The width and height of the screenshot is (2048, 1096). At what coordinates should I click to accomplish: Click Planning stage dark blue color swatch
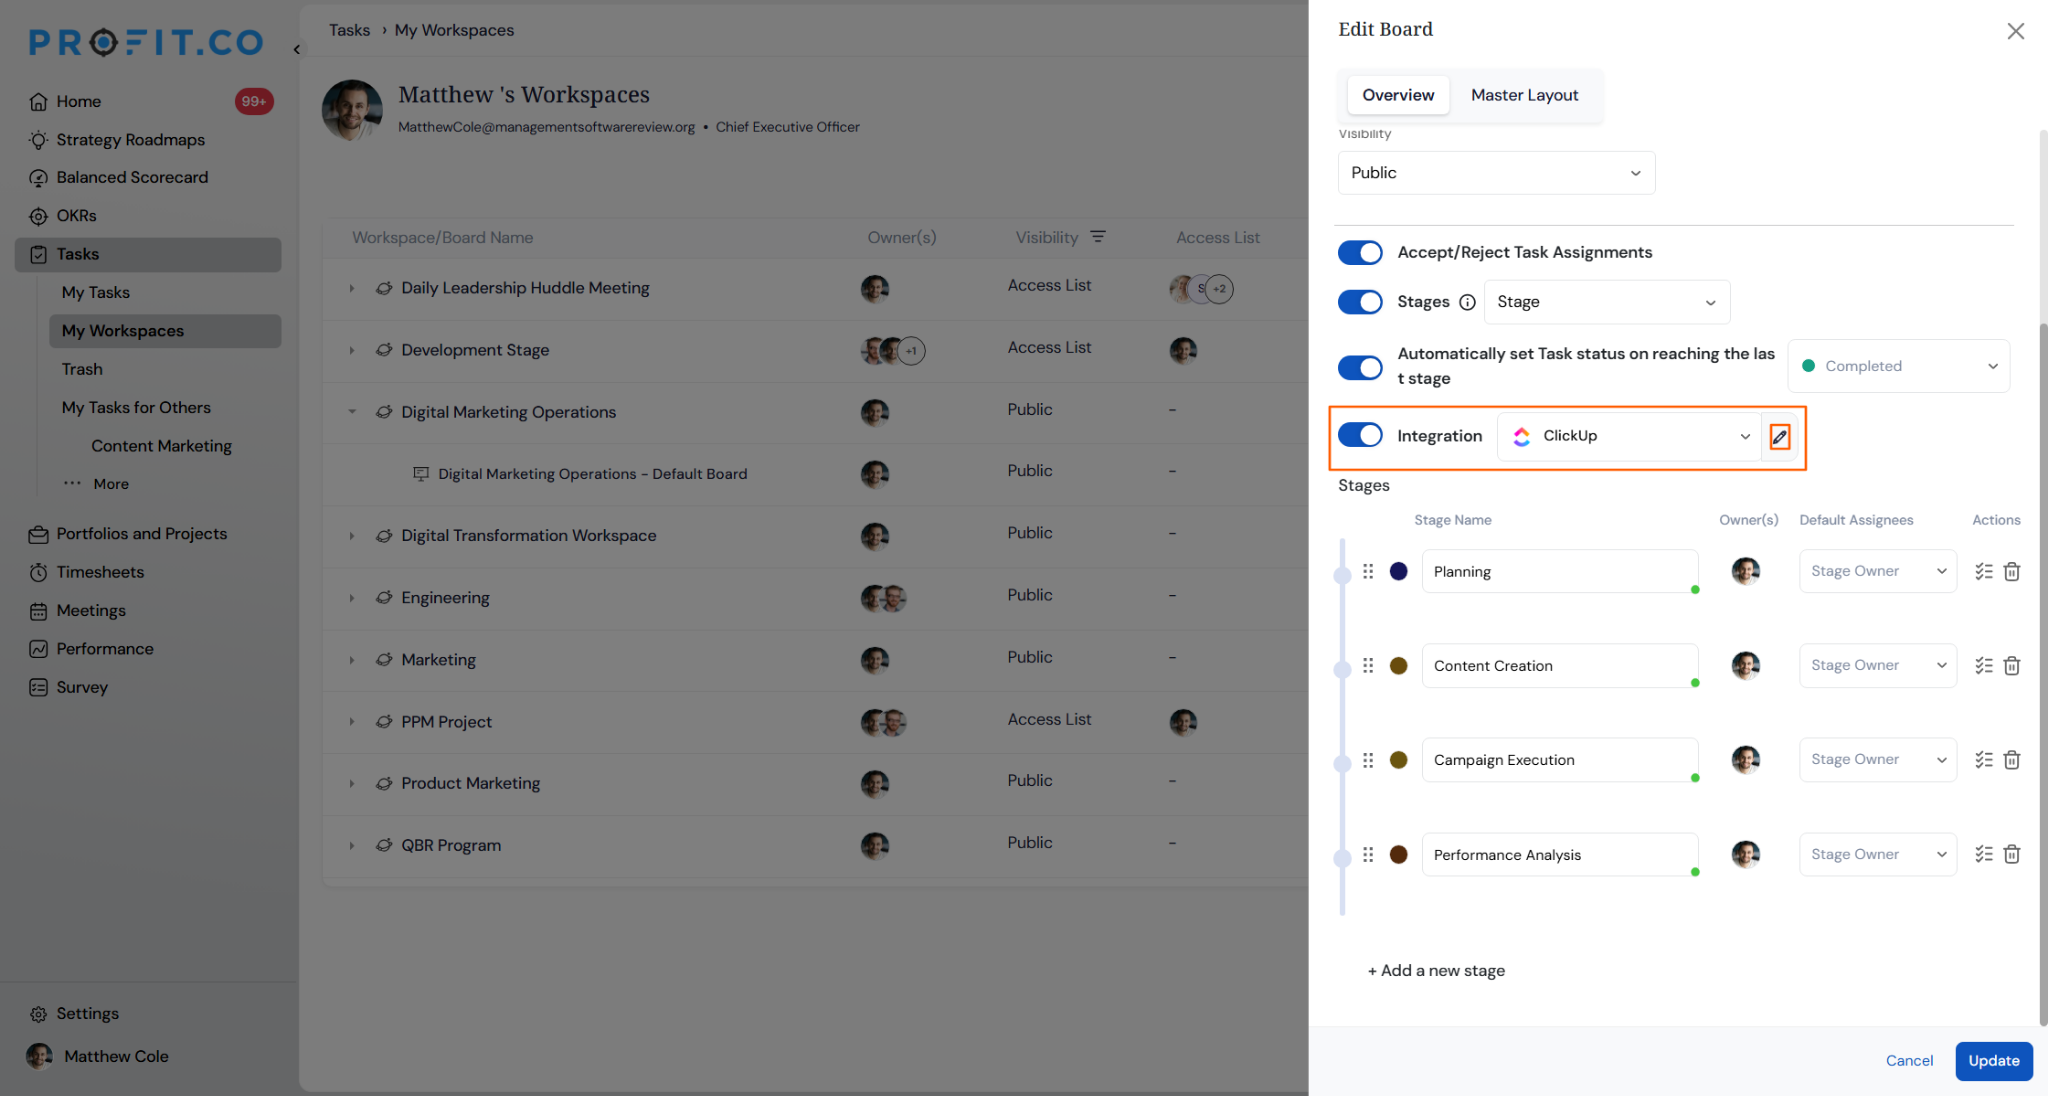1398,571
